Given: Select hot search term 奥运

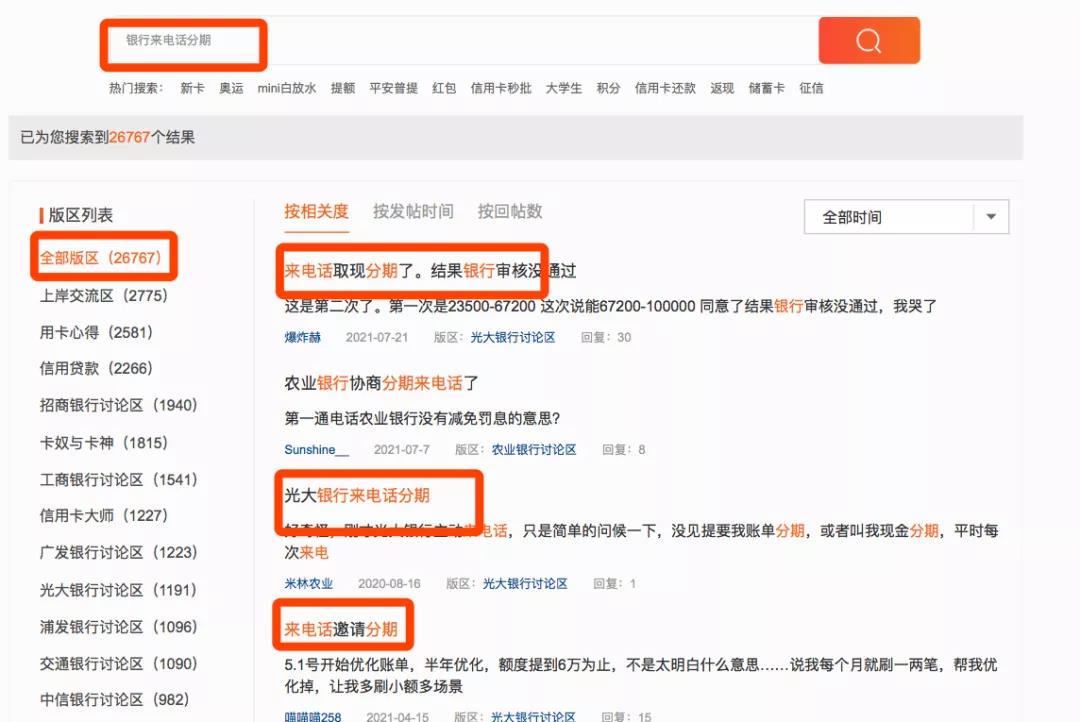Looking at the screenshot, I should 231,88.
